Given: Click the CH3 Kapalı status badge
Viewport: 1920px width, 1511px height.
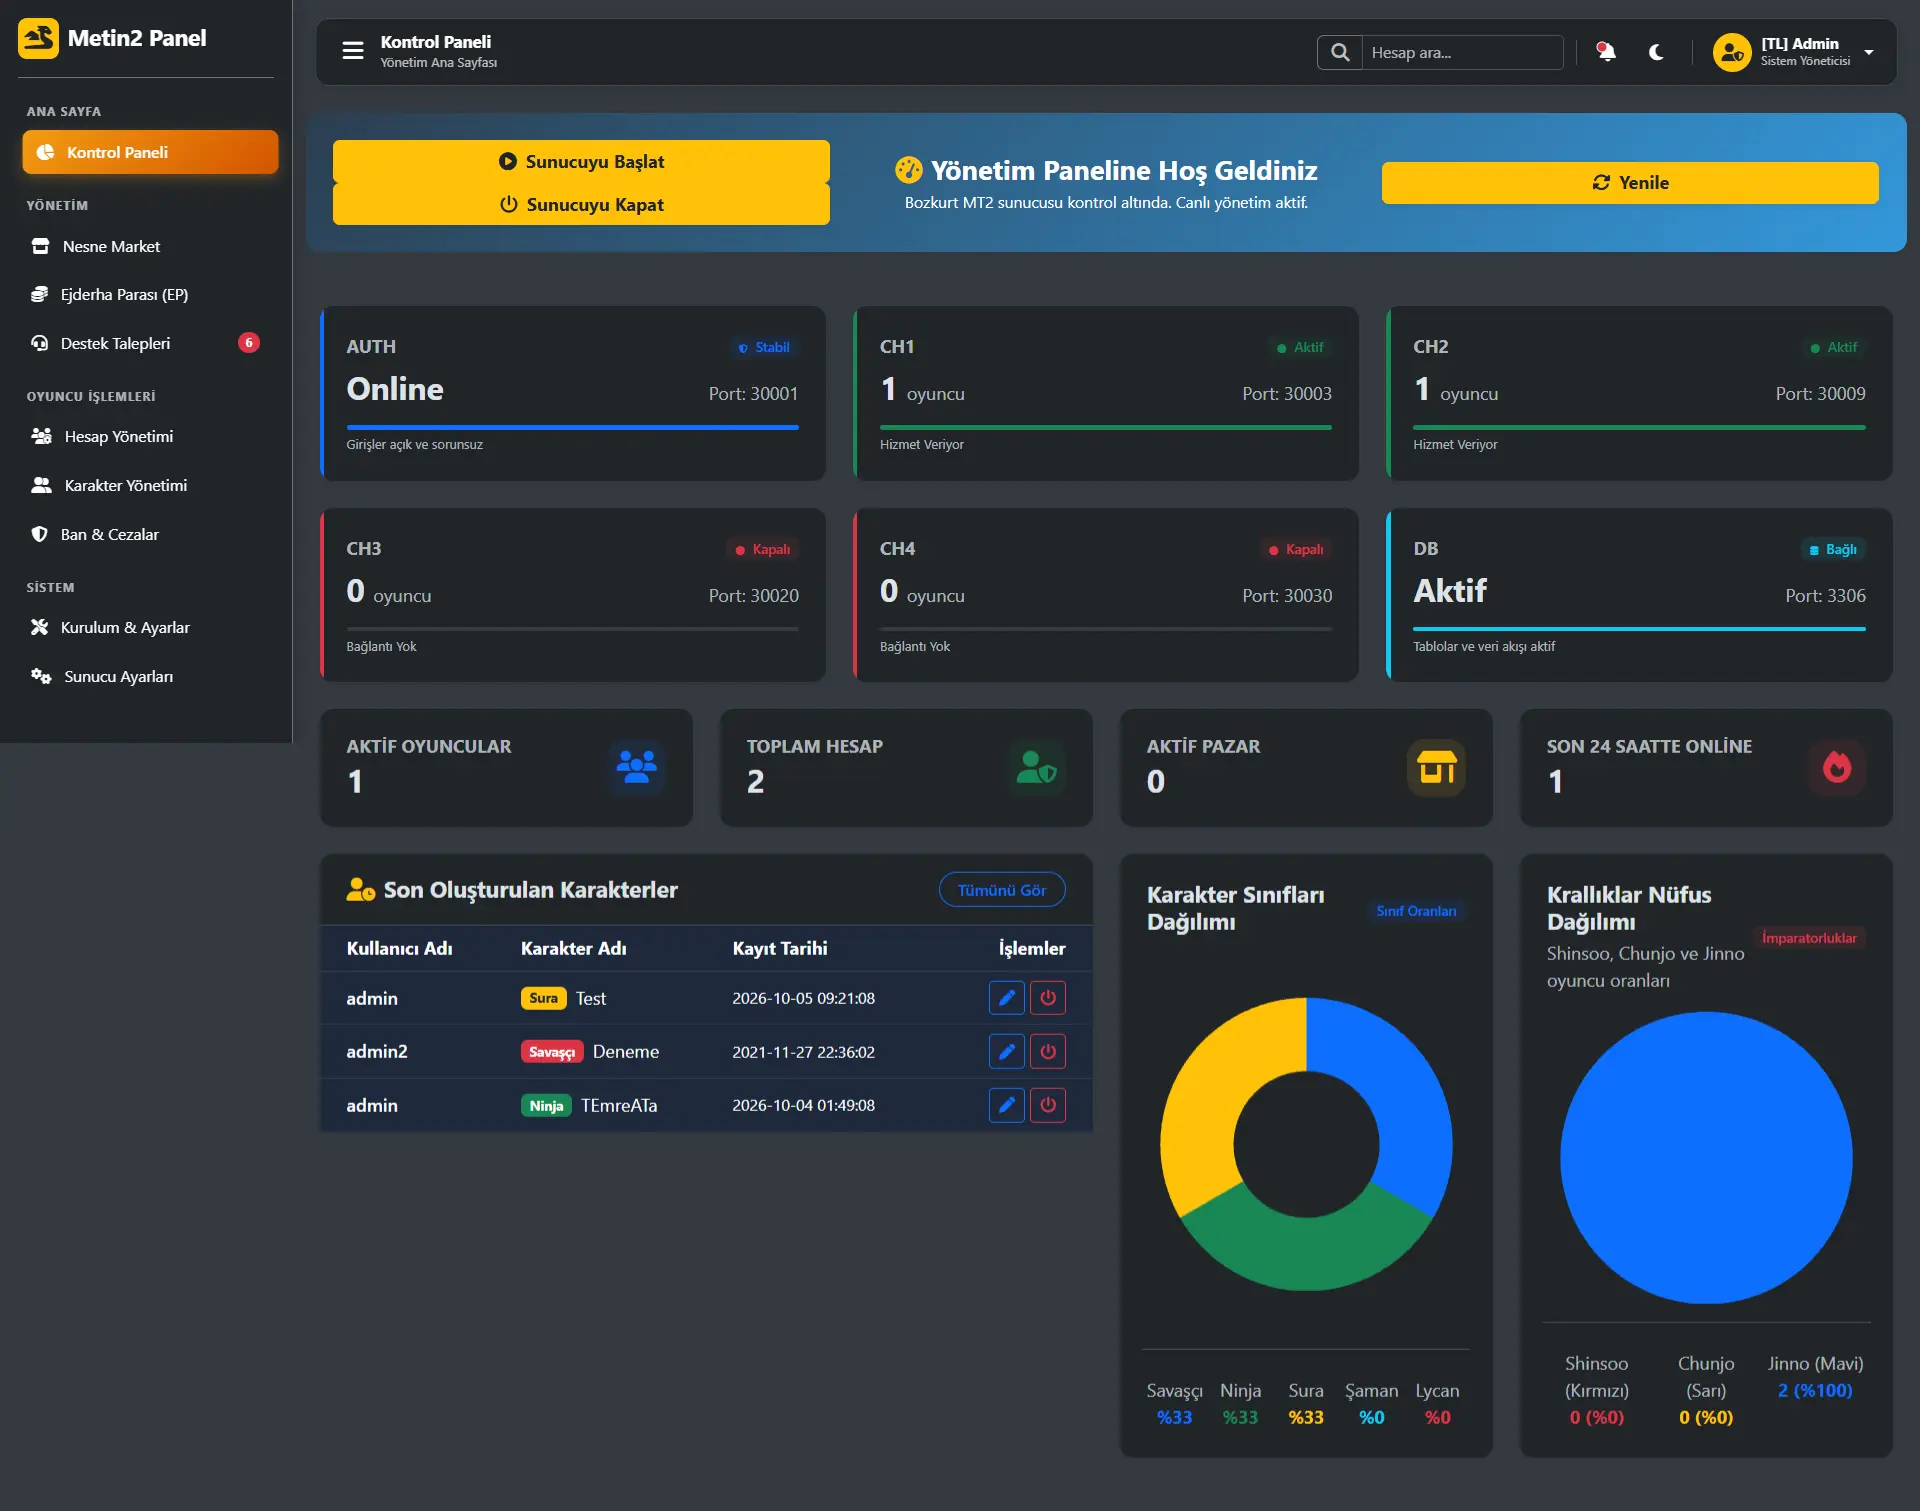Looking at the screenshot, I should [x=763, y=549].
